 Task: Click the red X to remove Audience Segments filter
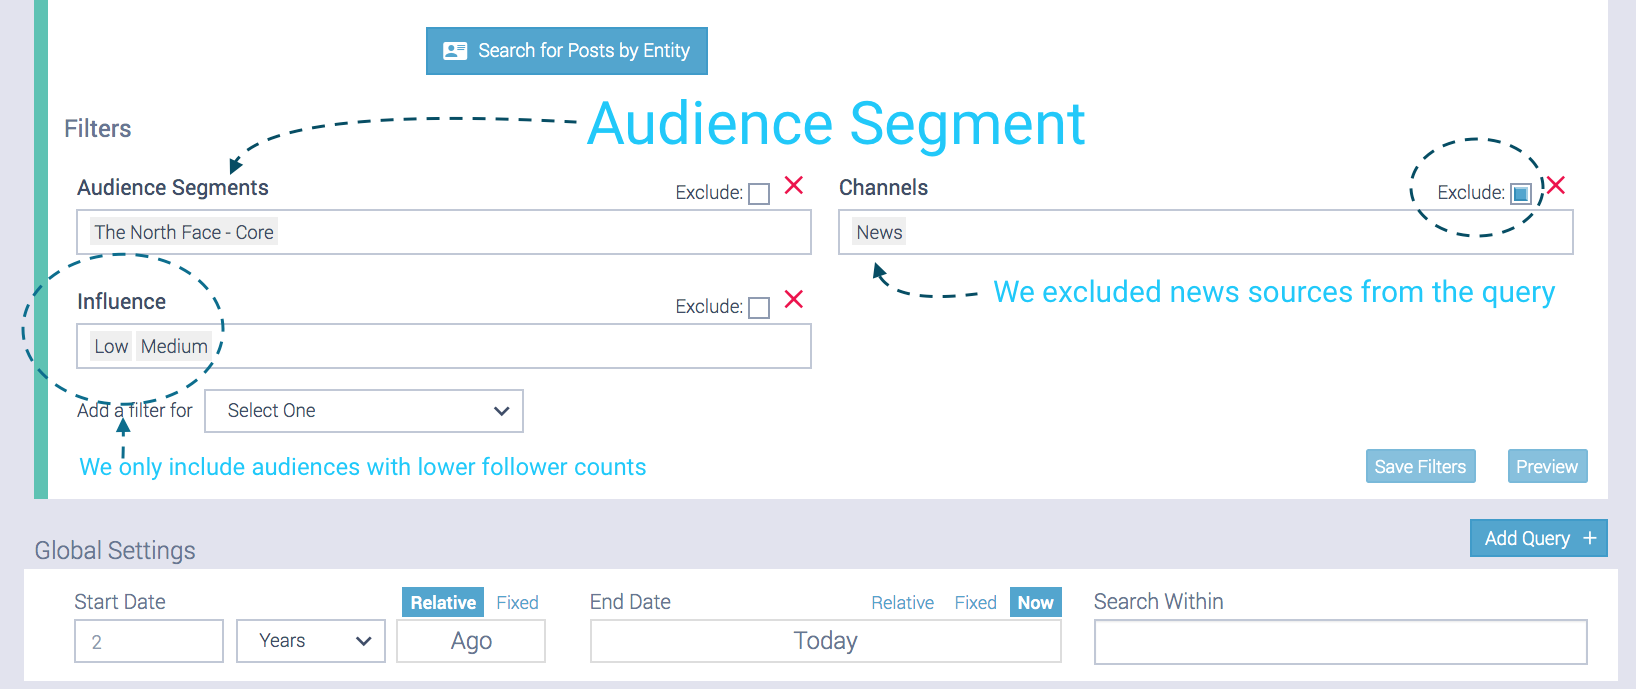tap(792, 186)
